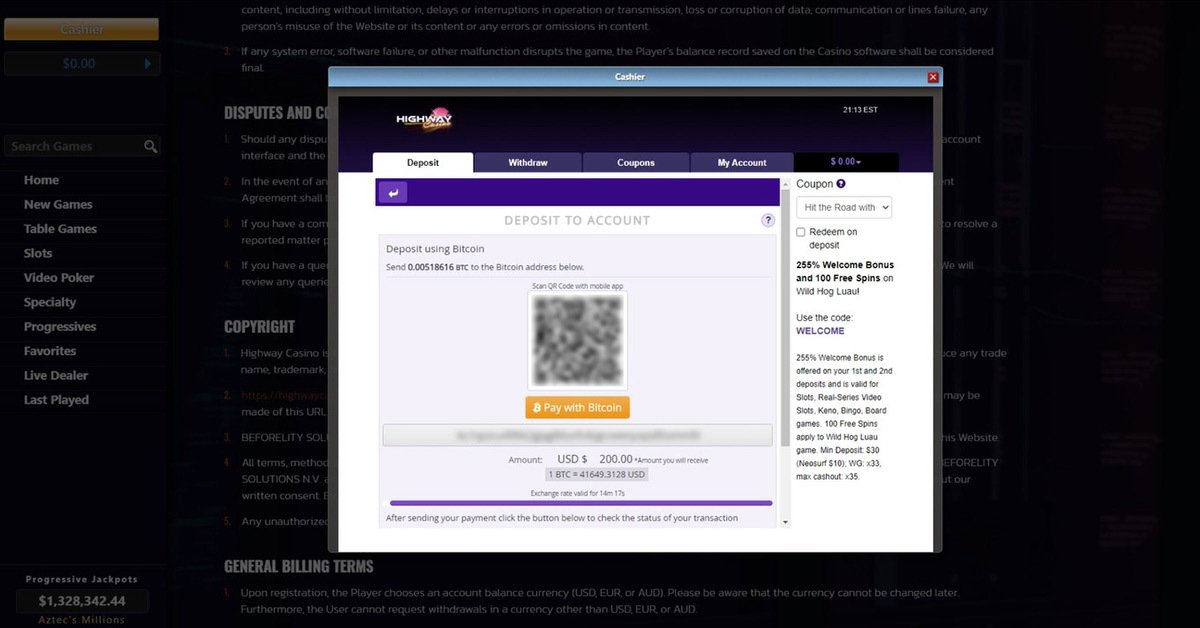Image resolution: width=1200 pixels, height=628 pixels.
Task: Click the deposit panel scrollbar down arrow
Action: point(785,522)
